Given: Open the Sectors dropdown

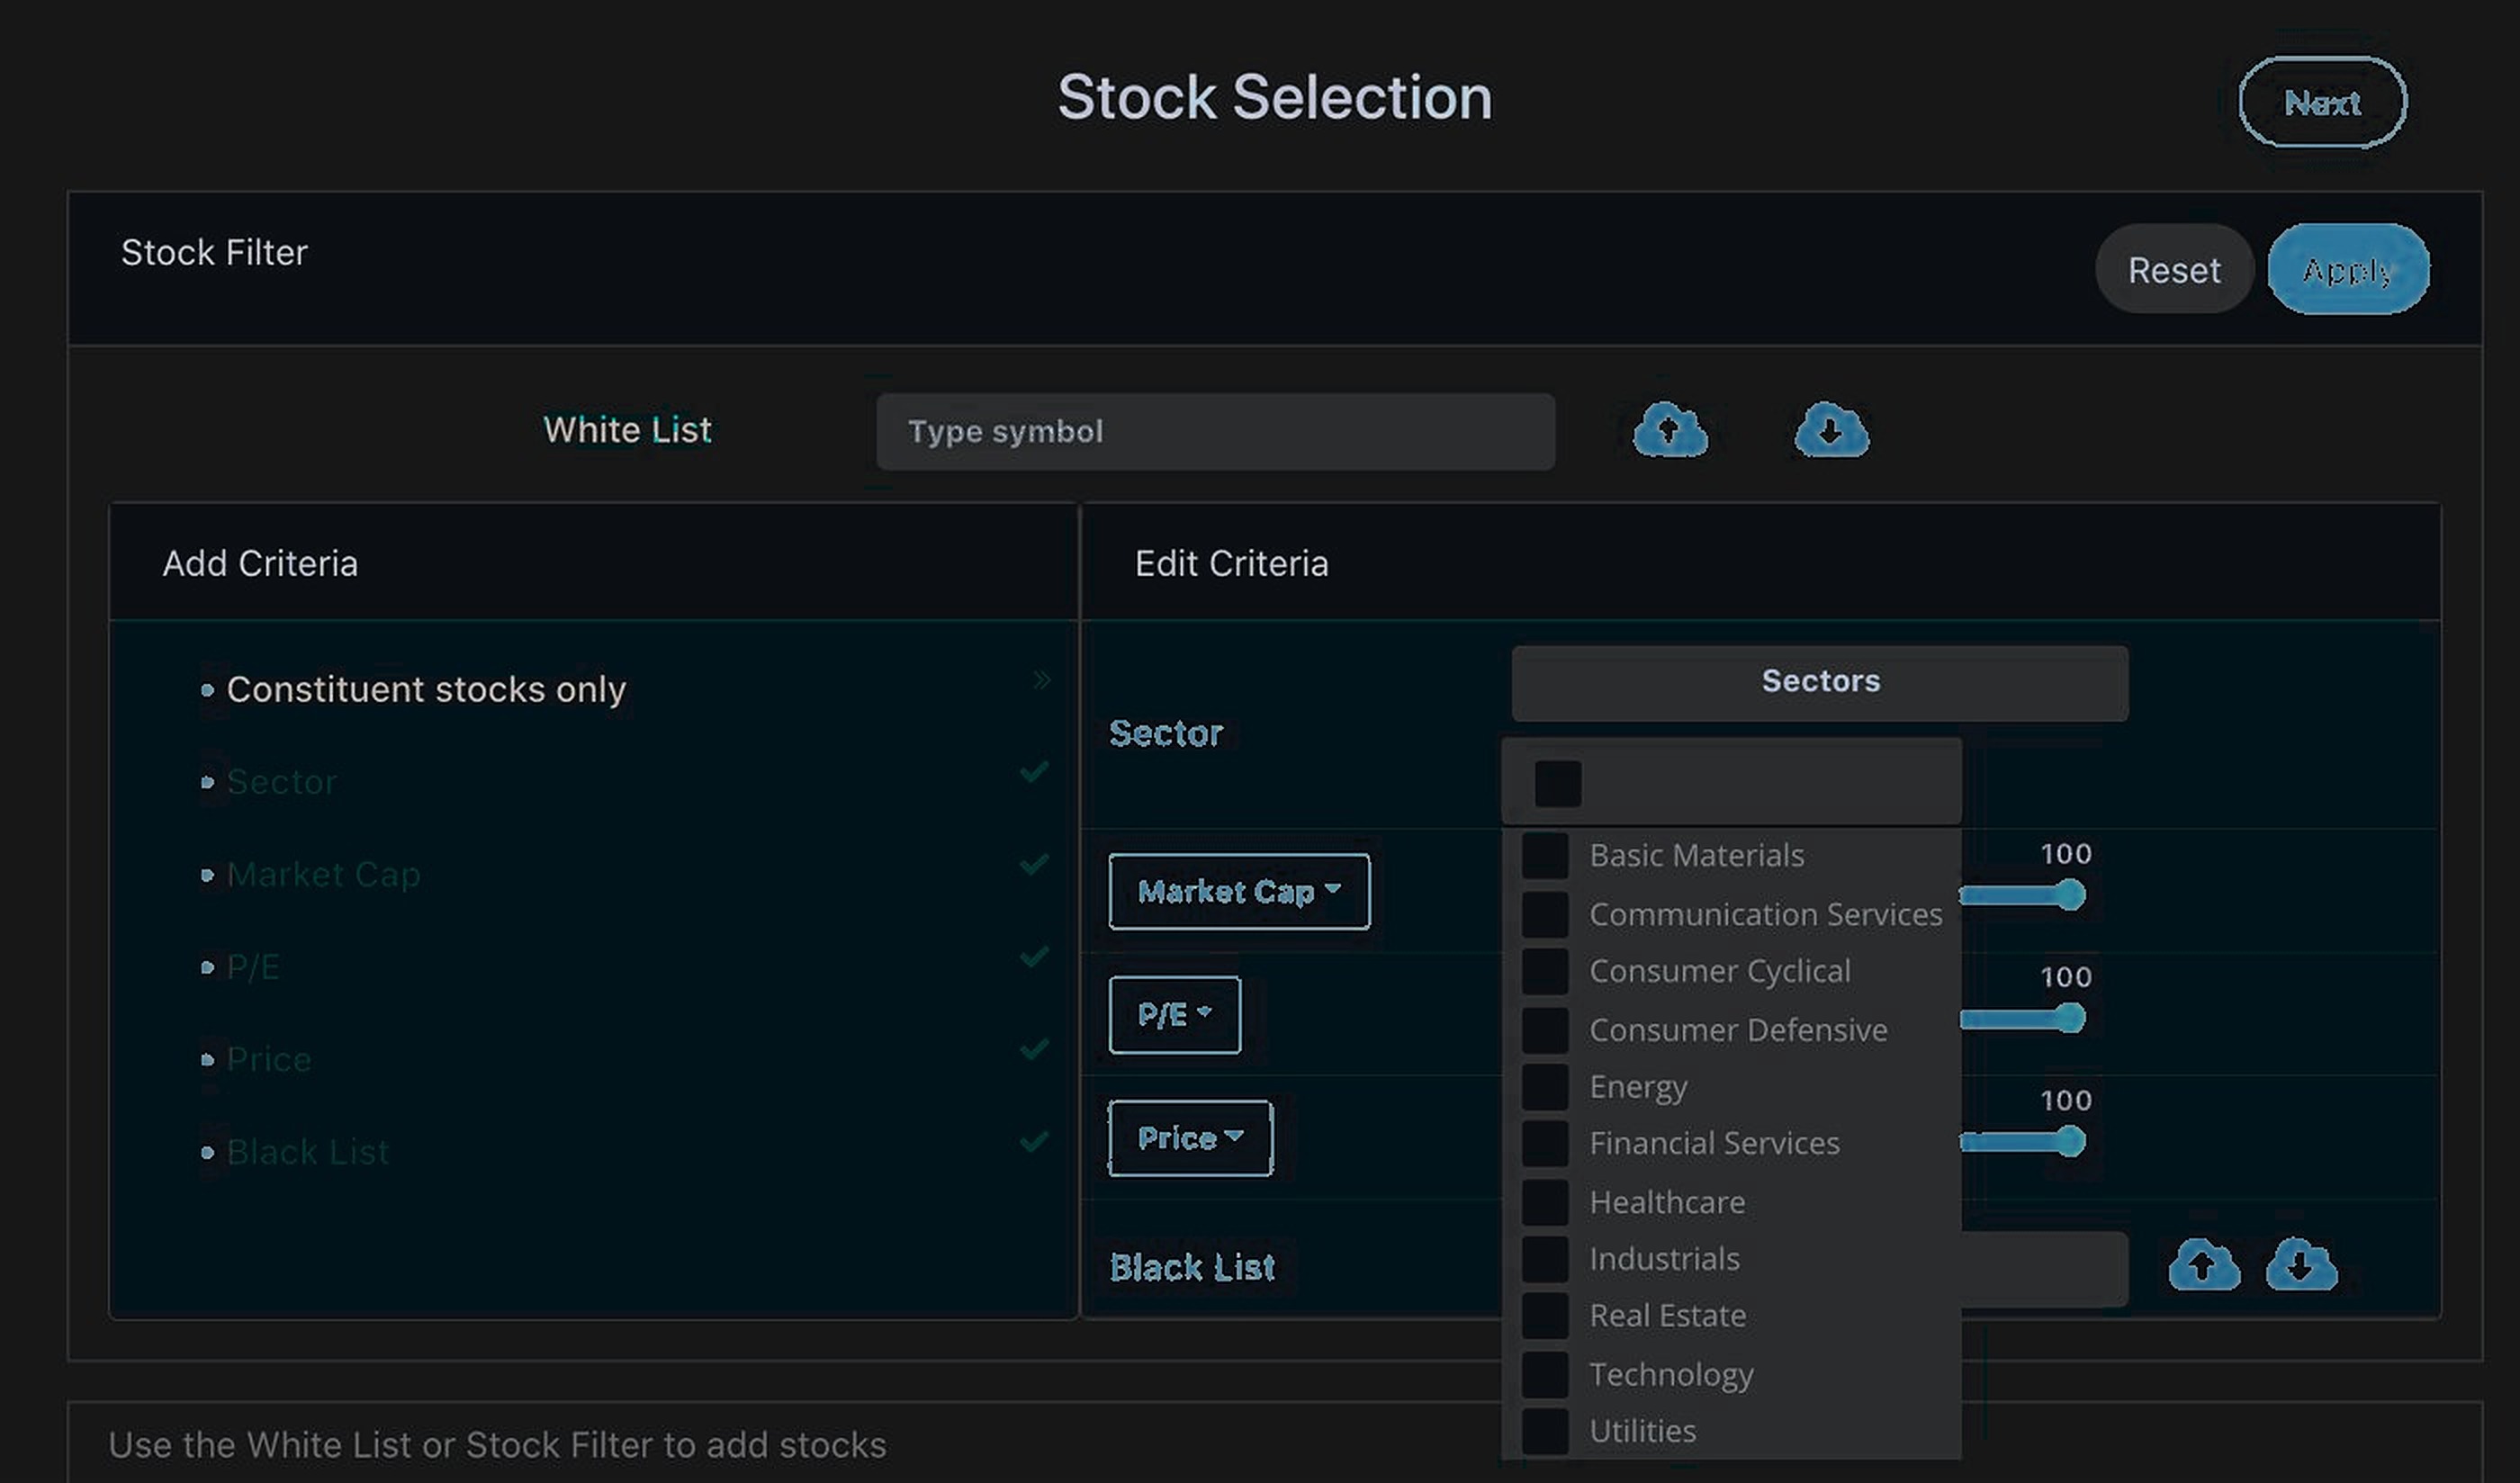Looking at the screenshot, I should tap(1819, 682).
